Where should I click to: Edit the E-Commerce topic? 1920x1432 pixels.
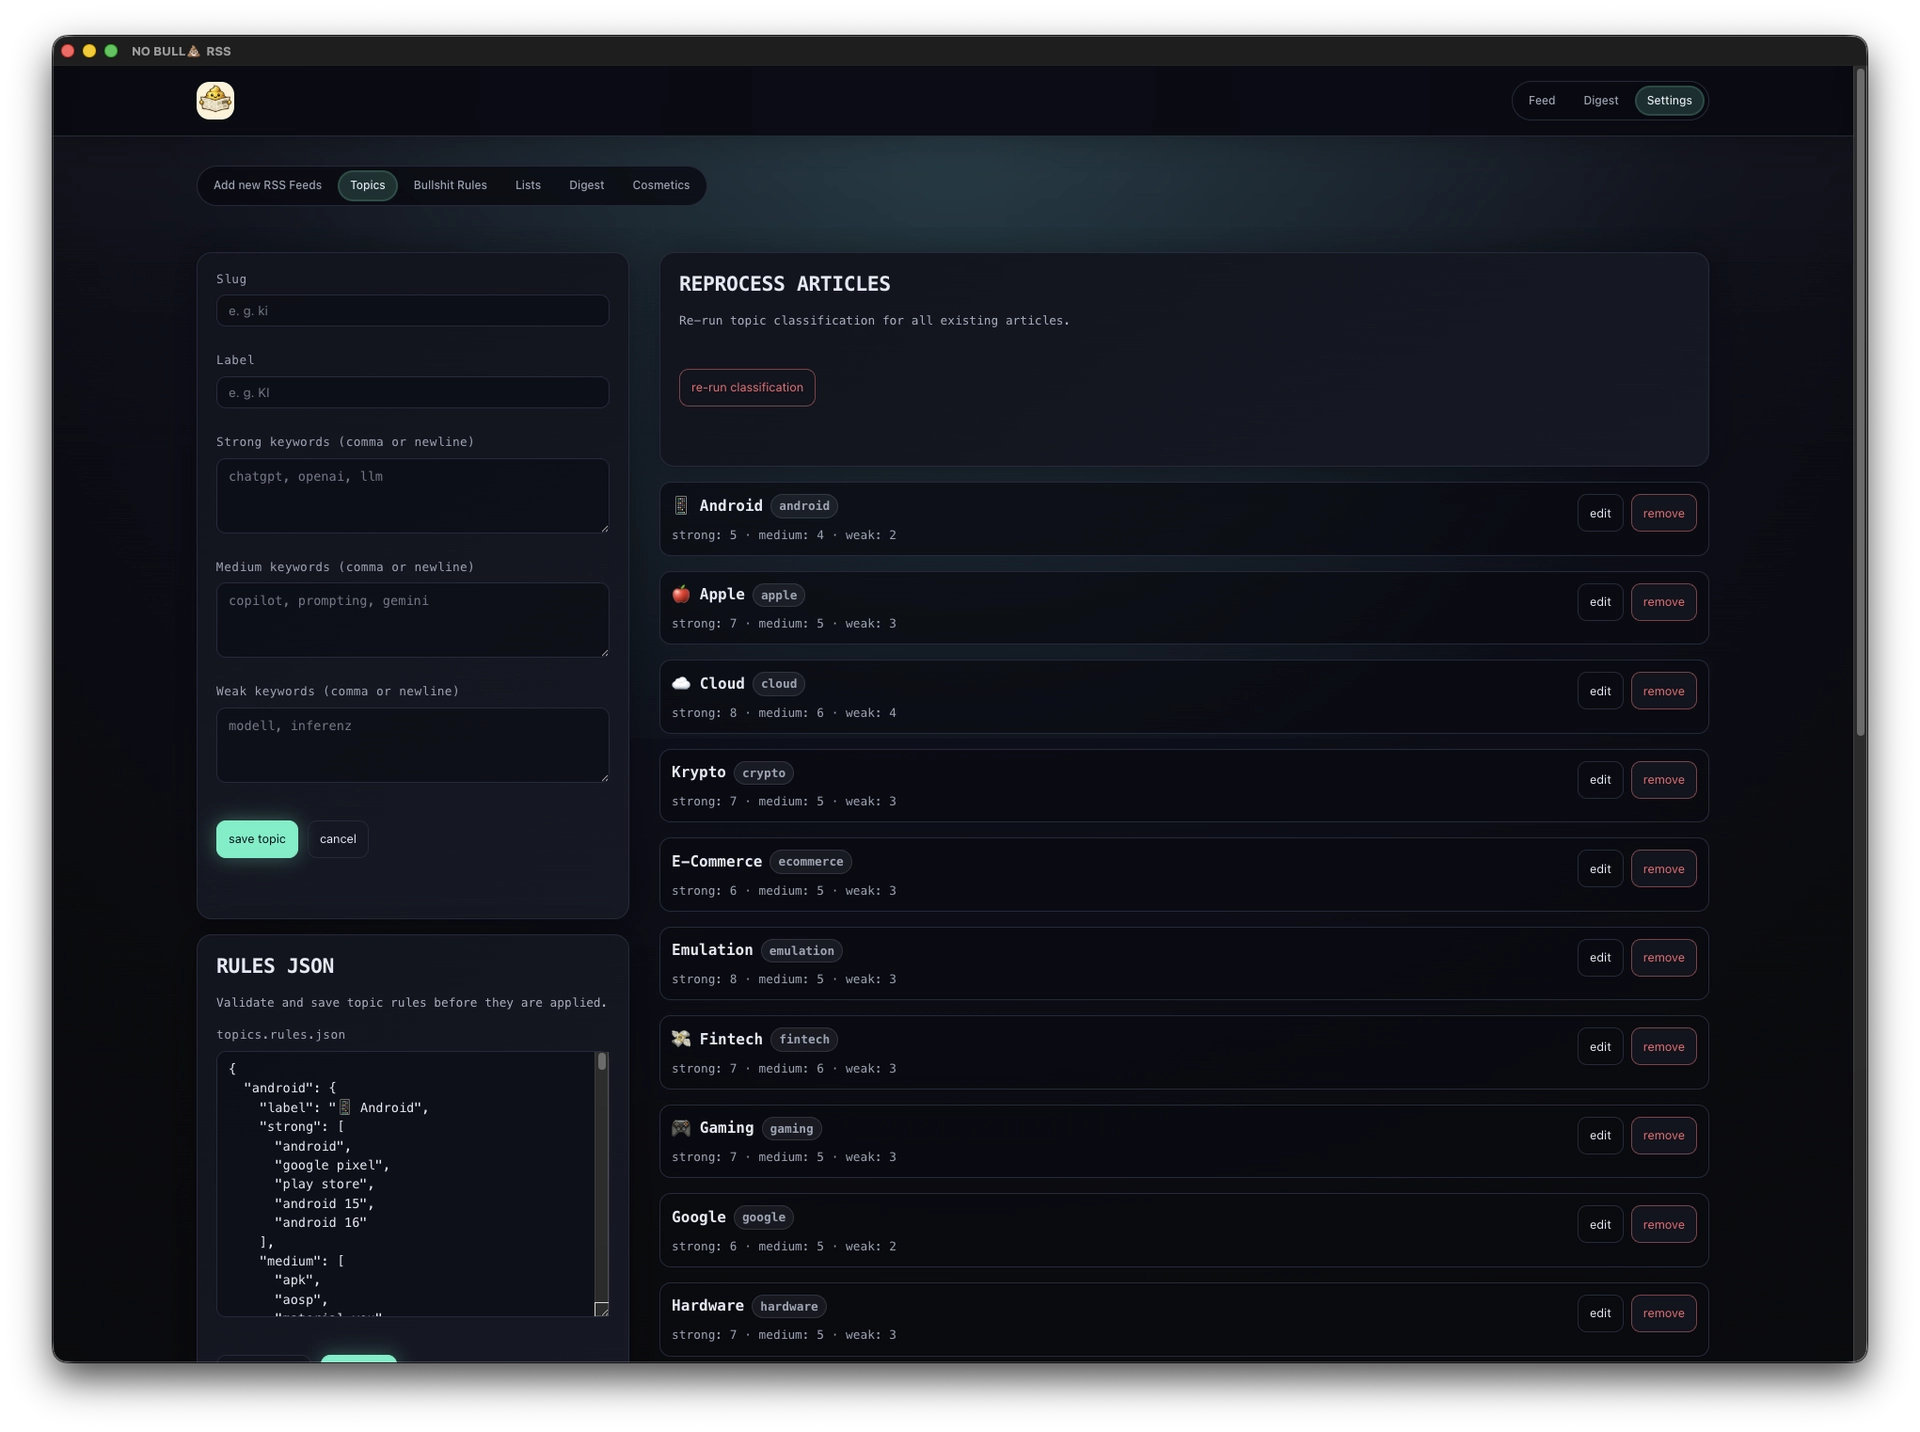coord(1600,869)
